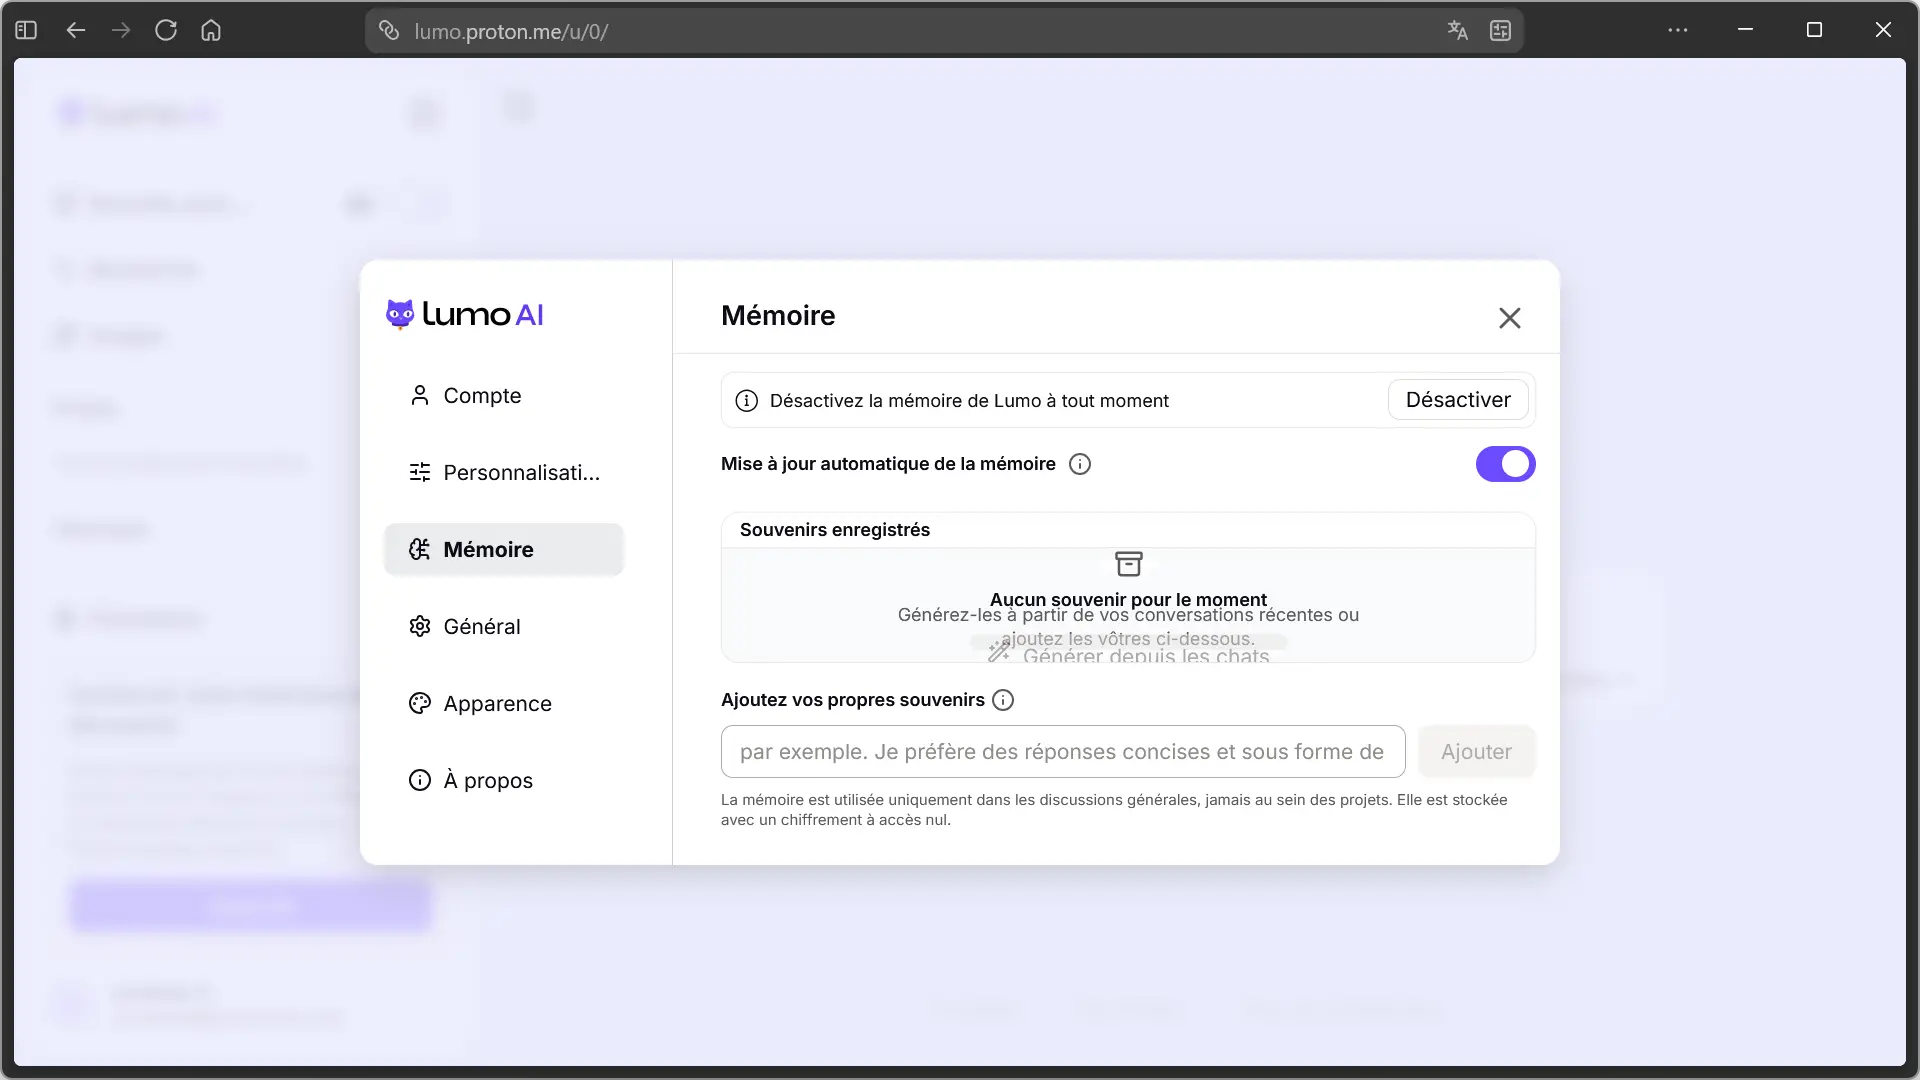
Task: Open the À propos section
Action: [504, 781]
